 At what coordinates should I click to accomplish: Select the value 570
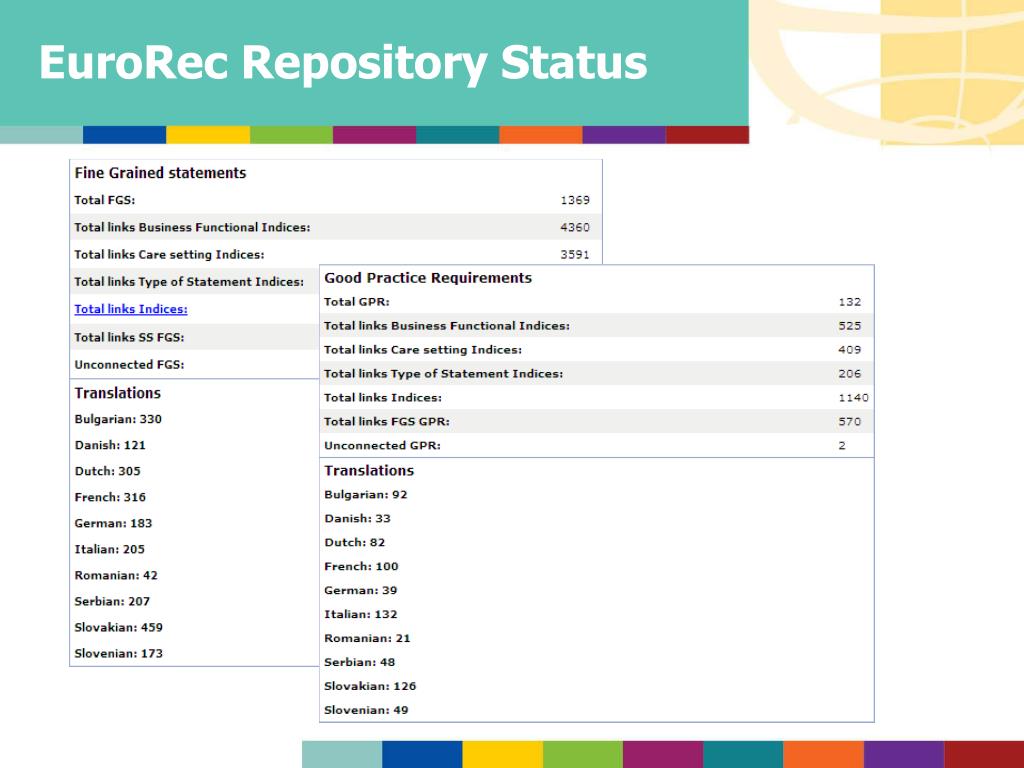(850, 421)
